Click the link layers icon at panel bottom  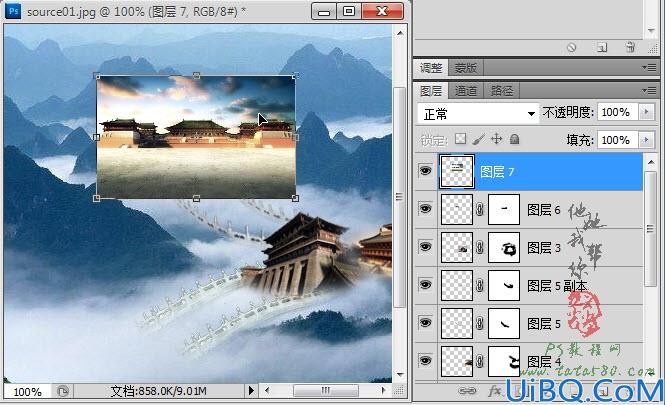pos(467,391)
